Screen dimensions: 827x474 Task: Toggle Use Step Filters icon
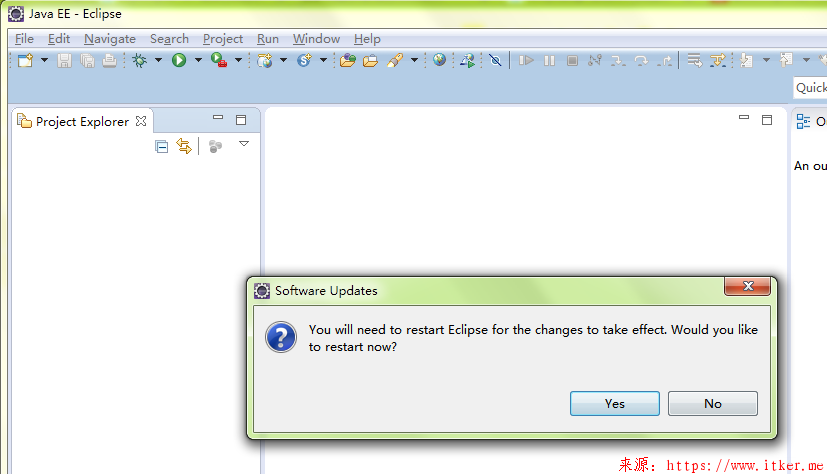click(718, 61)
